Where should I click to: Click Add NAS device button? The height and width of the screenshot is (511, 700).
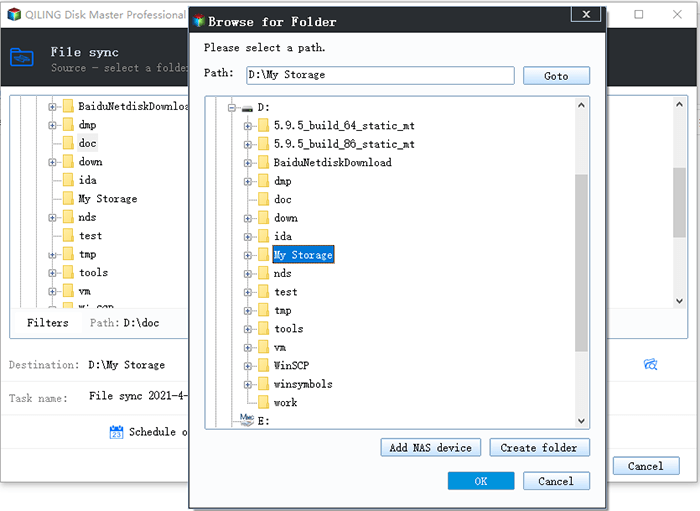(x=432, y=447)
